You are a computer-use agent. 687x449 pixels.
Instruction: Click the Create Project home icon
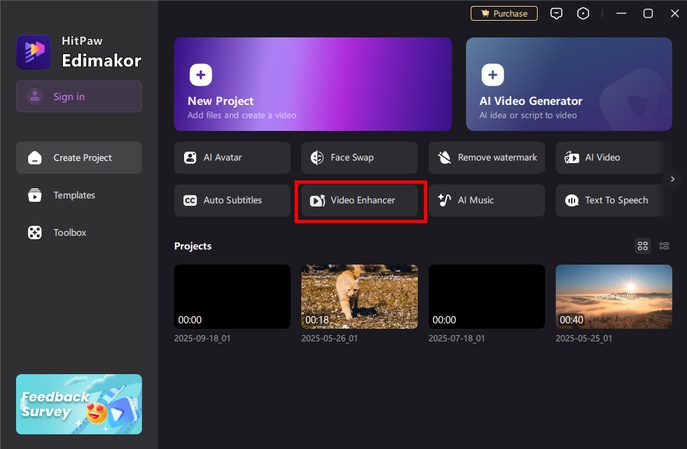point(35,158)
